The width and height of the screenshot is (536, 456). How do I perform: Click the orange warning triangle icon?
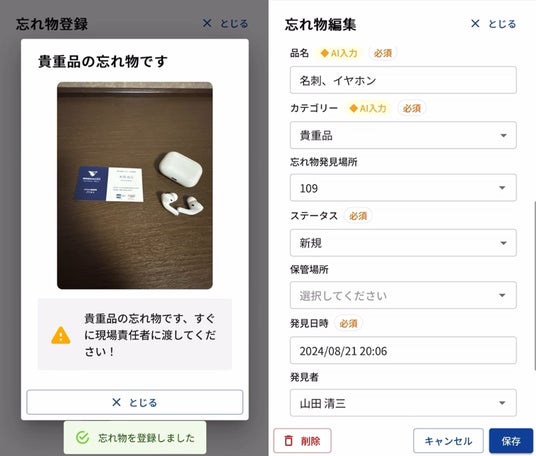[x=61, y=335]
